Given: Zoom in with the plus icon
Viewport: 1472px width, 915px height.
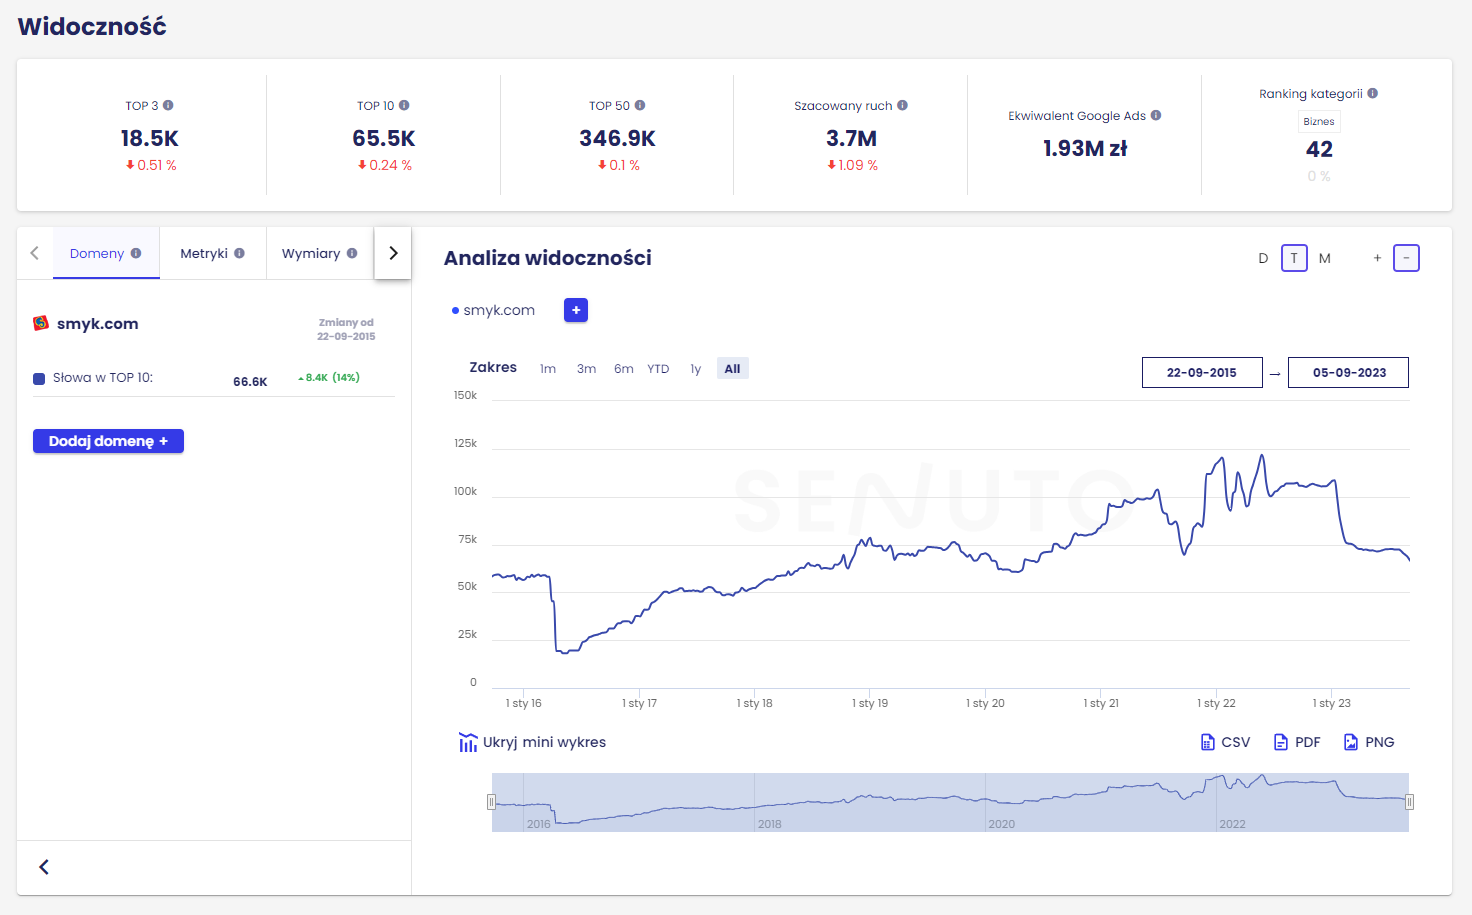Looking at the screenshot, I should [1377, 258].
